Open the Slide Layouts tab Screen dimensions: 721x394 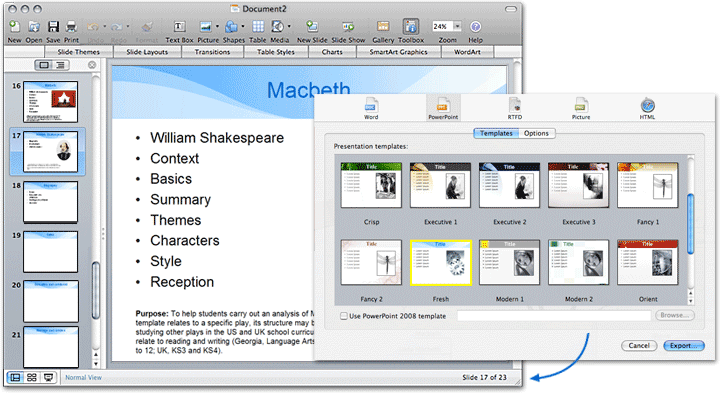click(147, 52)
